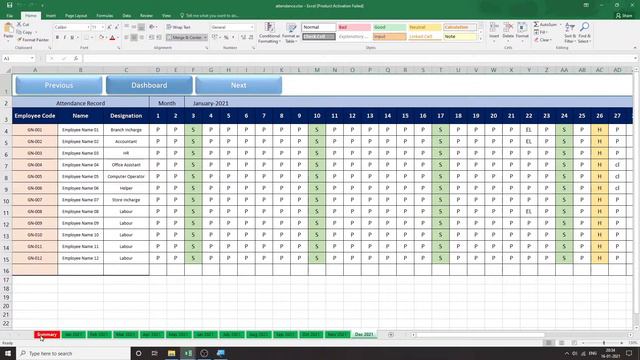Click the Save icon in quick access toolbar
The image size is (640, 360).
tap(9, 5)
